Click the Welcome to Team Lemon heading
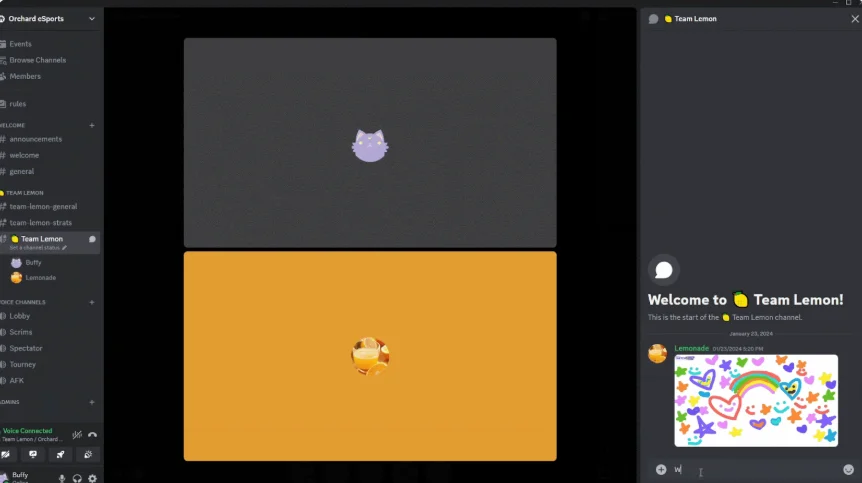 pyautogui.click(x=745, y=299)
